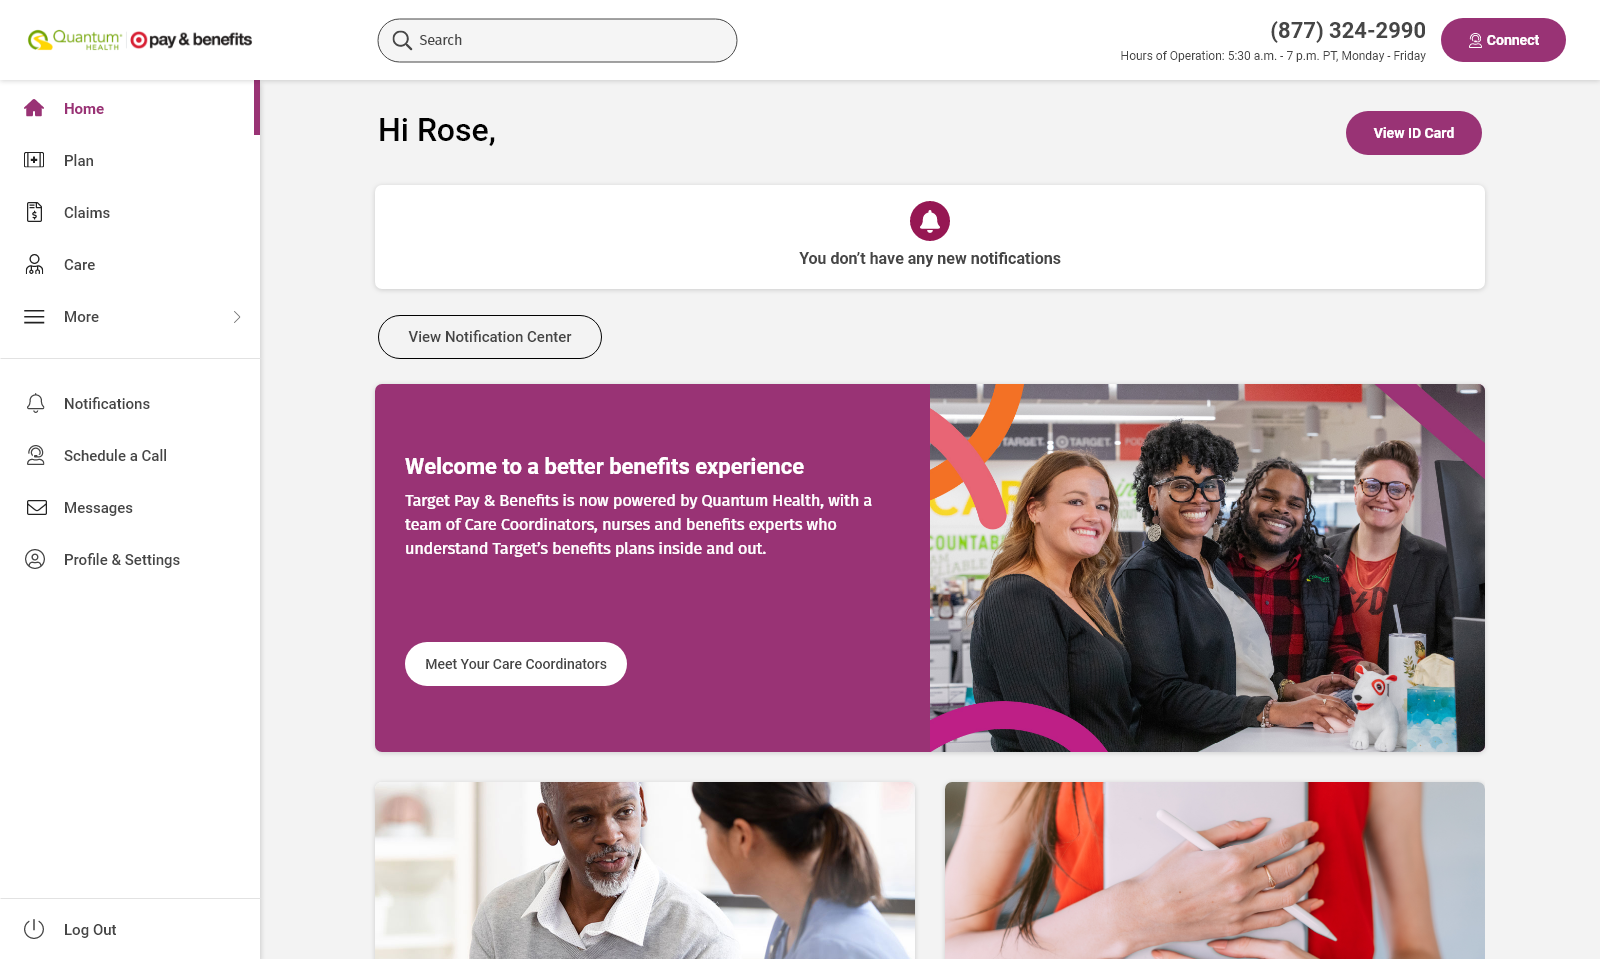1600x959 pixels.
Task: Click the Messages envelope icon
Action: coord(37,507)
